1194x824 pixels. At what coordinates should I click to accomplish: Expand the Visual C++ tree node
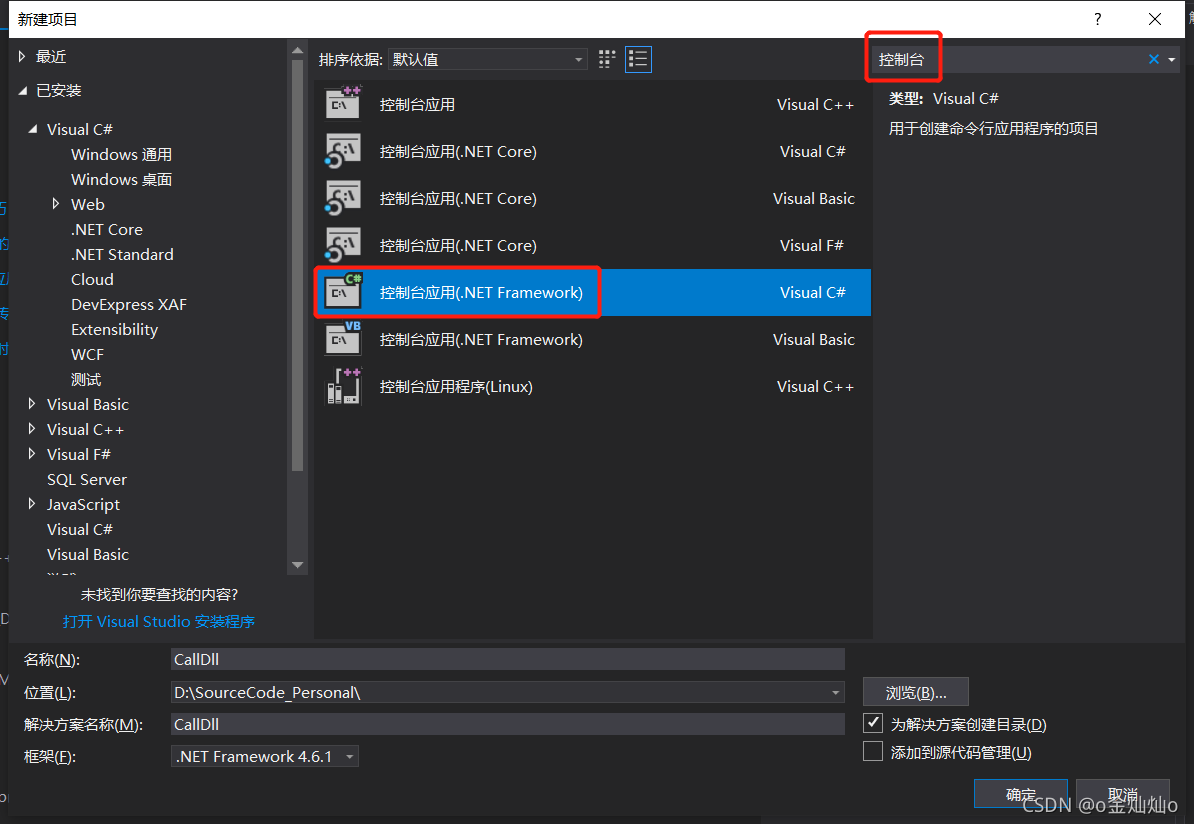31,429
